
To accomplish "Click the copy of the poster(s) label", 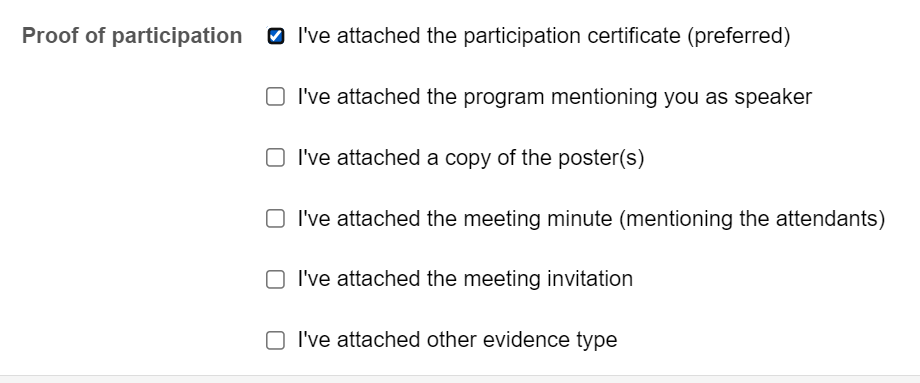I will pos(471,158).
